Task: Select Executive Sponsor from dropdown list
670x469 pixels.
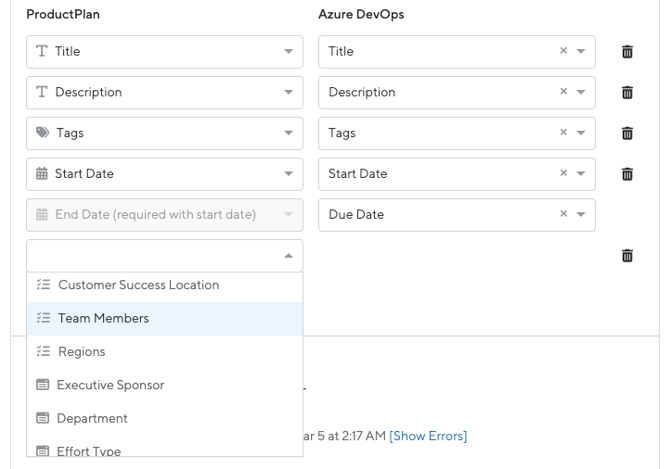Action: coord(110,385)
